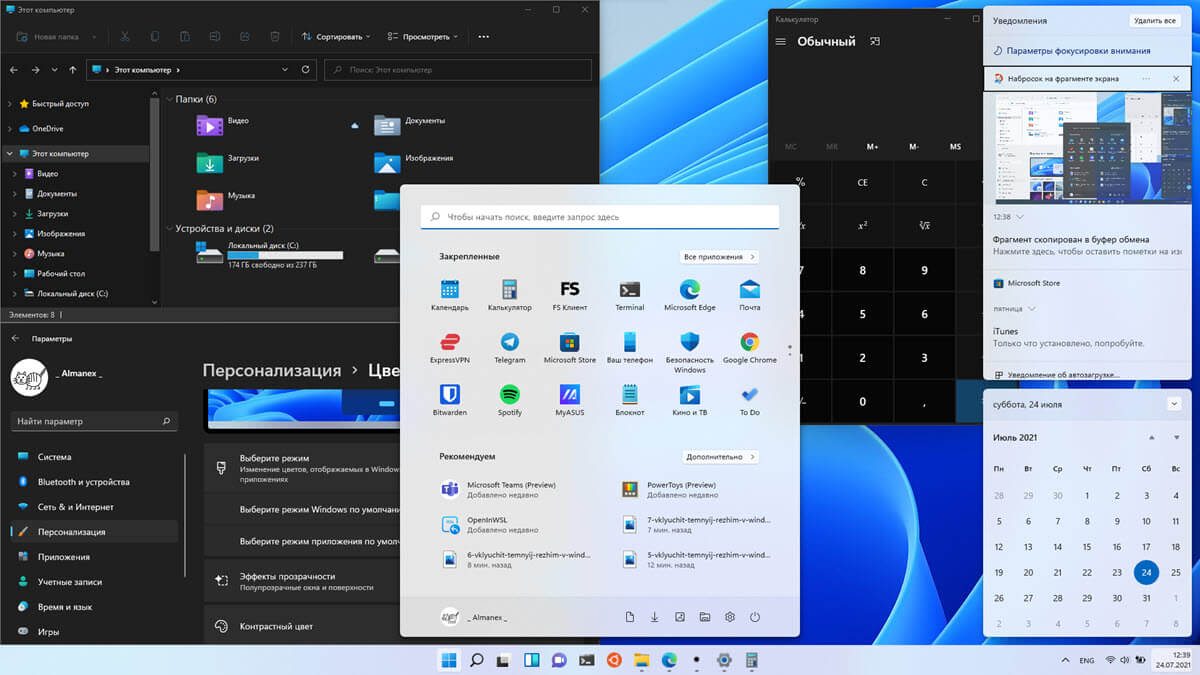Screen dimensions: 1200x675
Task: Launch Spotify from pinned apps
Action: (x=510, y=399)
